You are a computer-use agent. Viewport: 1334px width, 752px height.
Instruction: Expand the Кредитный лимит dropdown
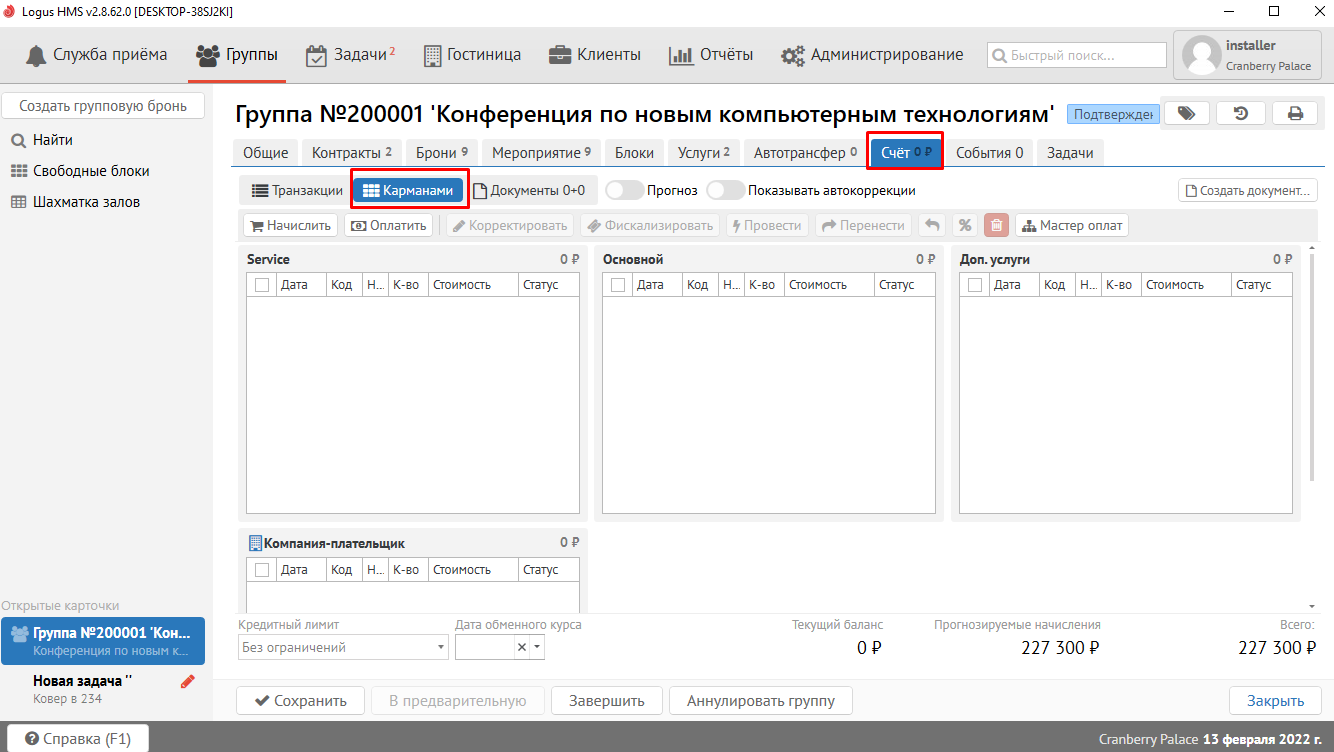pyautogui.click(x=441, y=648)
